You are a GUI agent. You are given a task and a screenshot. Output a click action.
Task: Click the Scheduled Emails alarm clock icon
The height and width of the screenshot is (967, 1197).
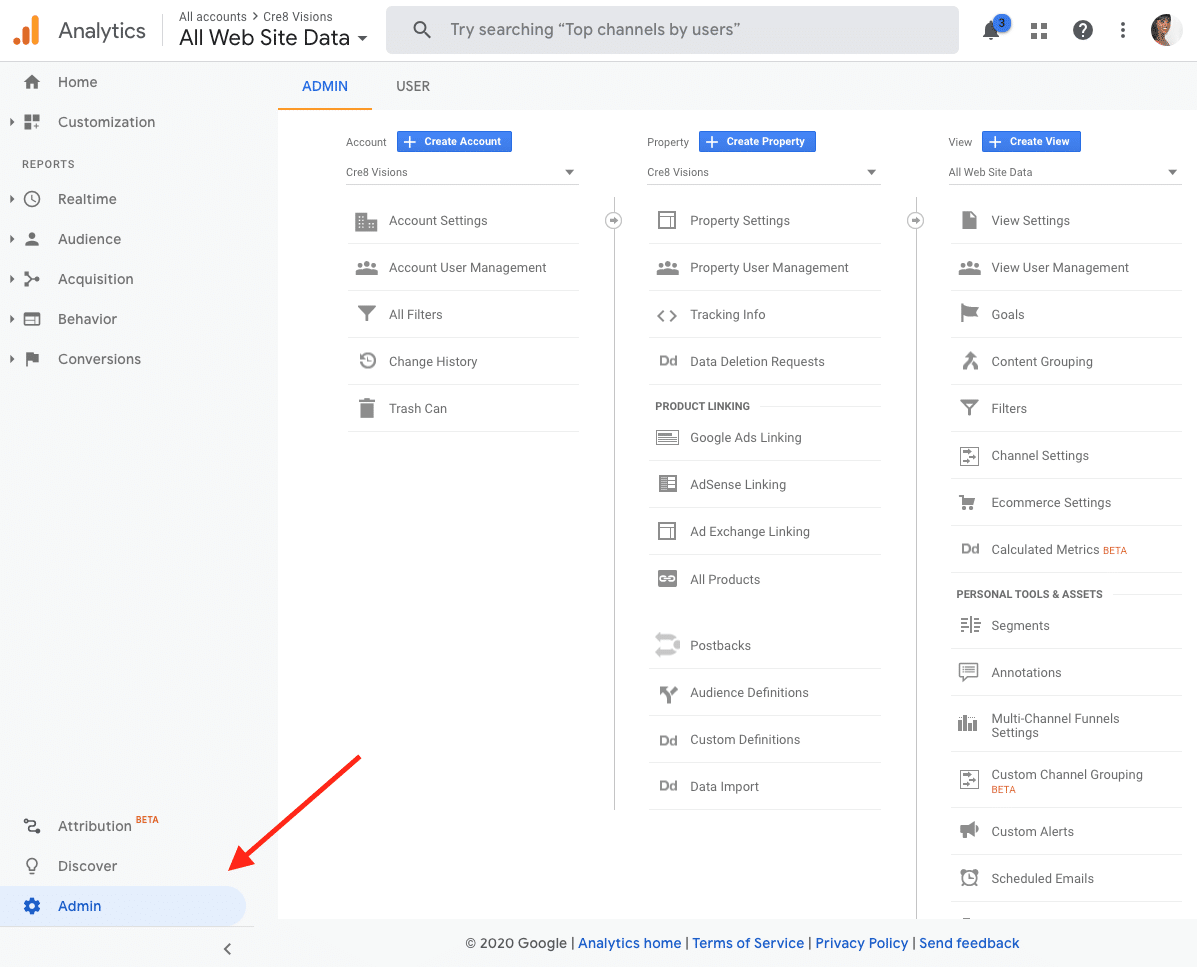click(x=970, y=878)
